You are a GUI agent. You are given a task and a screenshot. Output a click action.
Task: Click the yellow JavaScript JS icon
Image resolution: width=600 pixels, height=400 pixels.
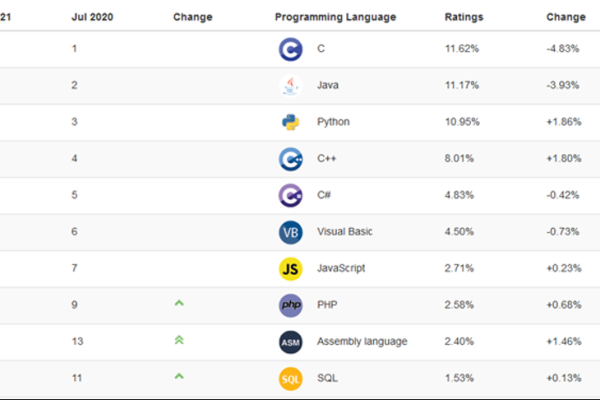coord(291,268)
